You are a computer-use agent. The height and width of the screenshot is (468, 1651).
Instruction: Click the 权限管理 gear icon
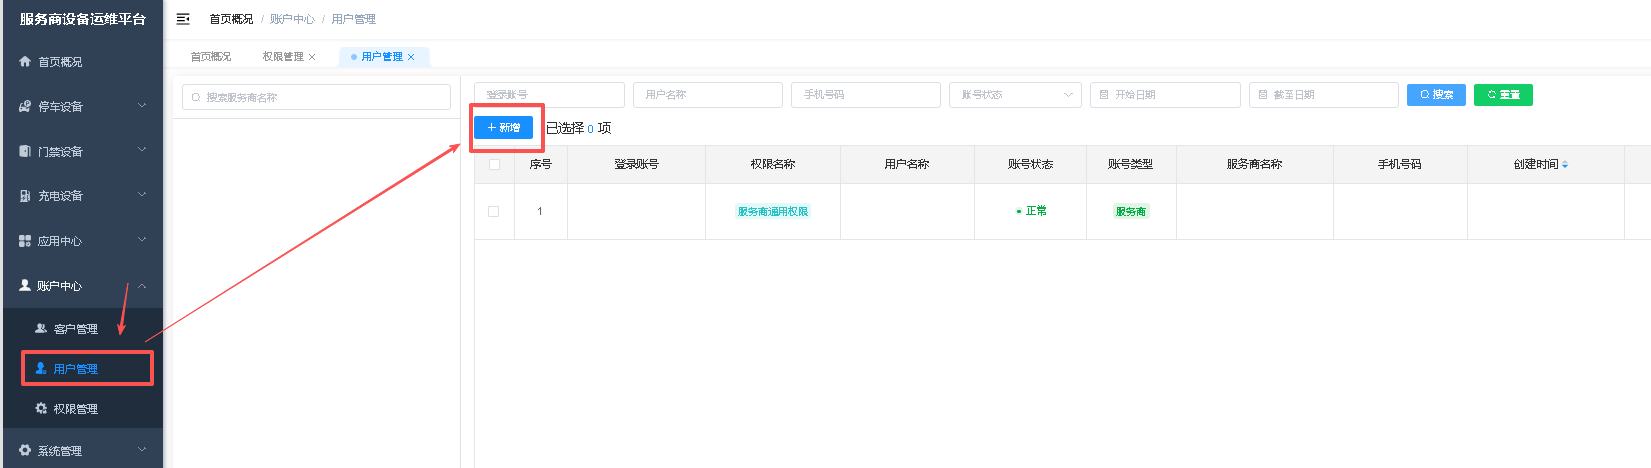41,408
